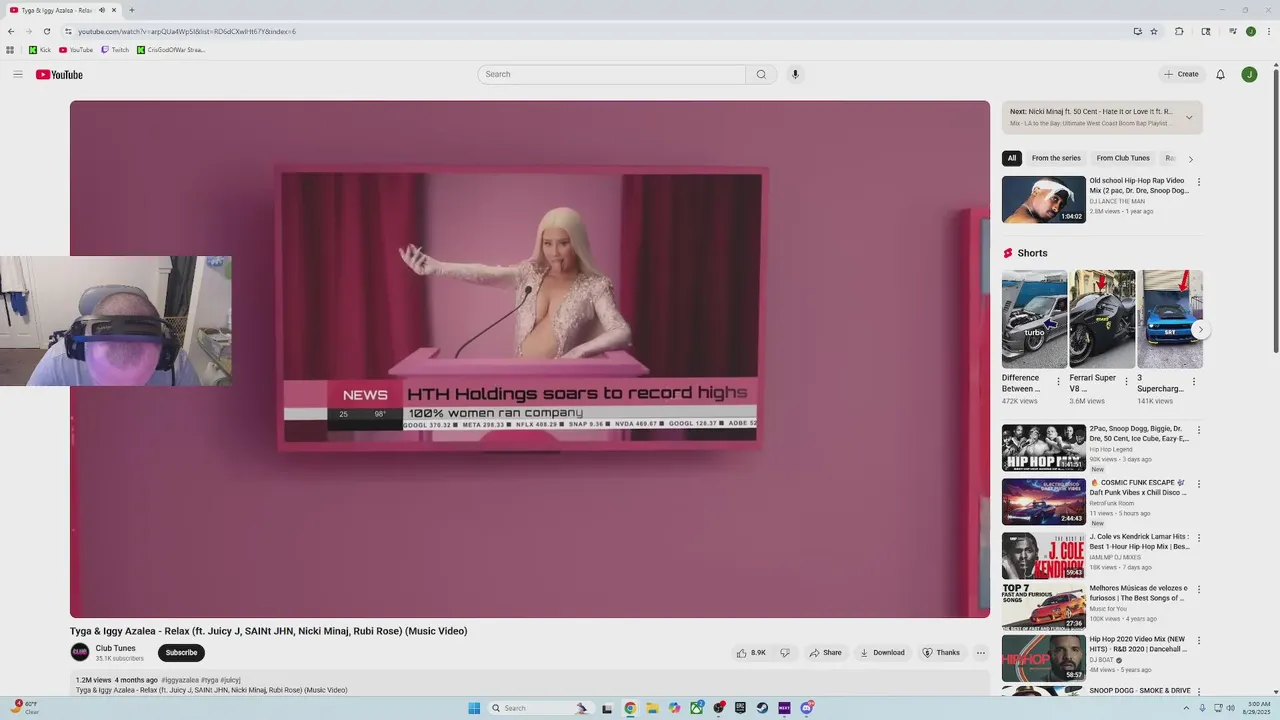Open a new browser tab
Image resolution: width=1280 pixels, height=720 pixels.
pos(131,10)
